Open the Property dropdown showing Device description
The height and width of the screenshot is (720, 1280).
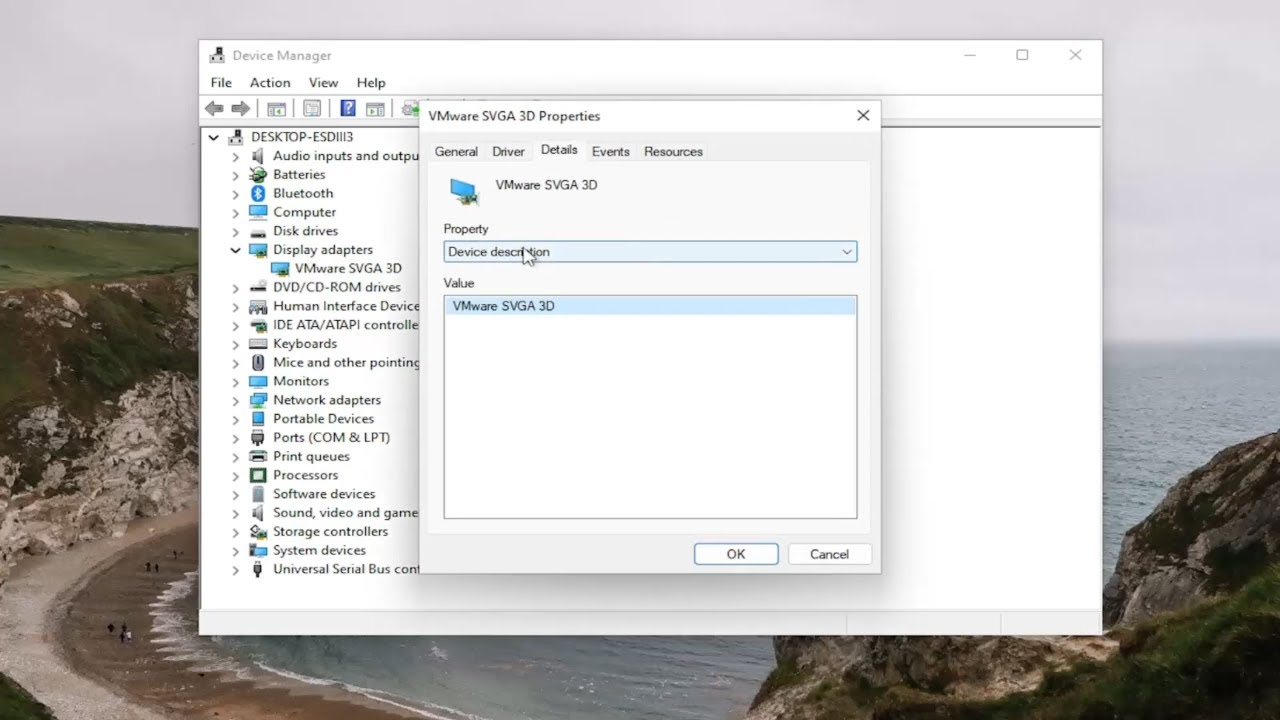point(650,252)
